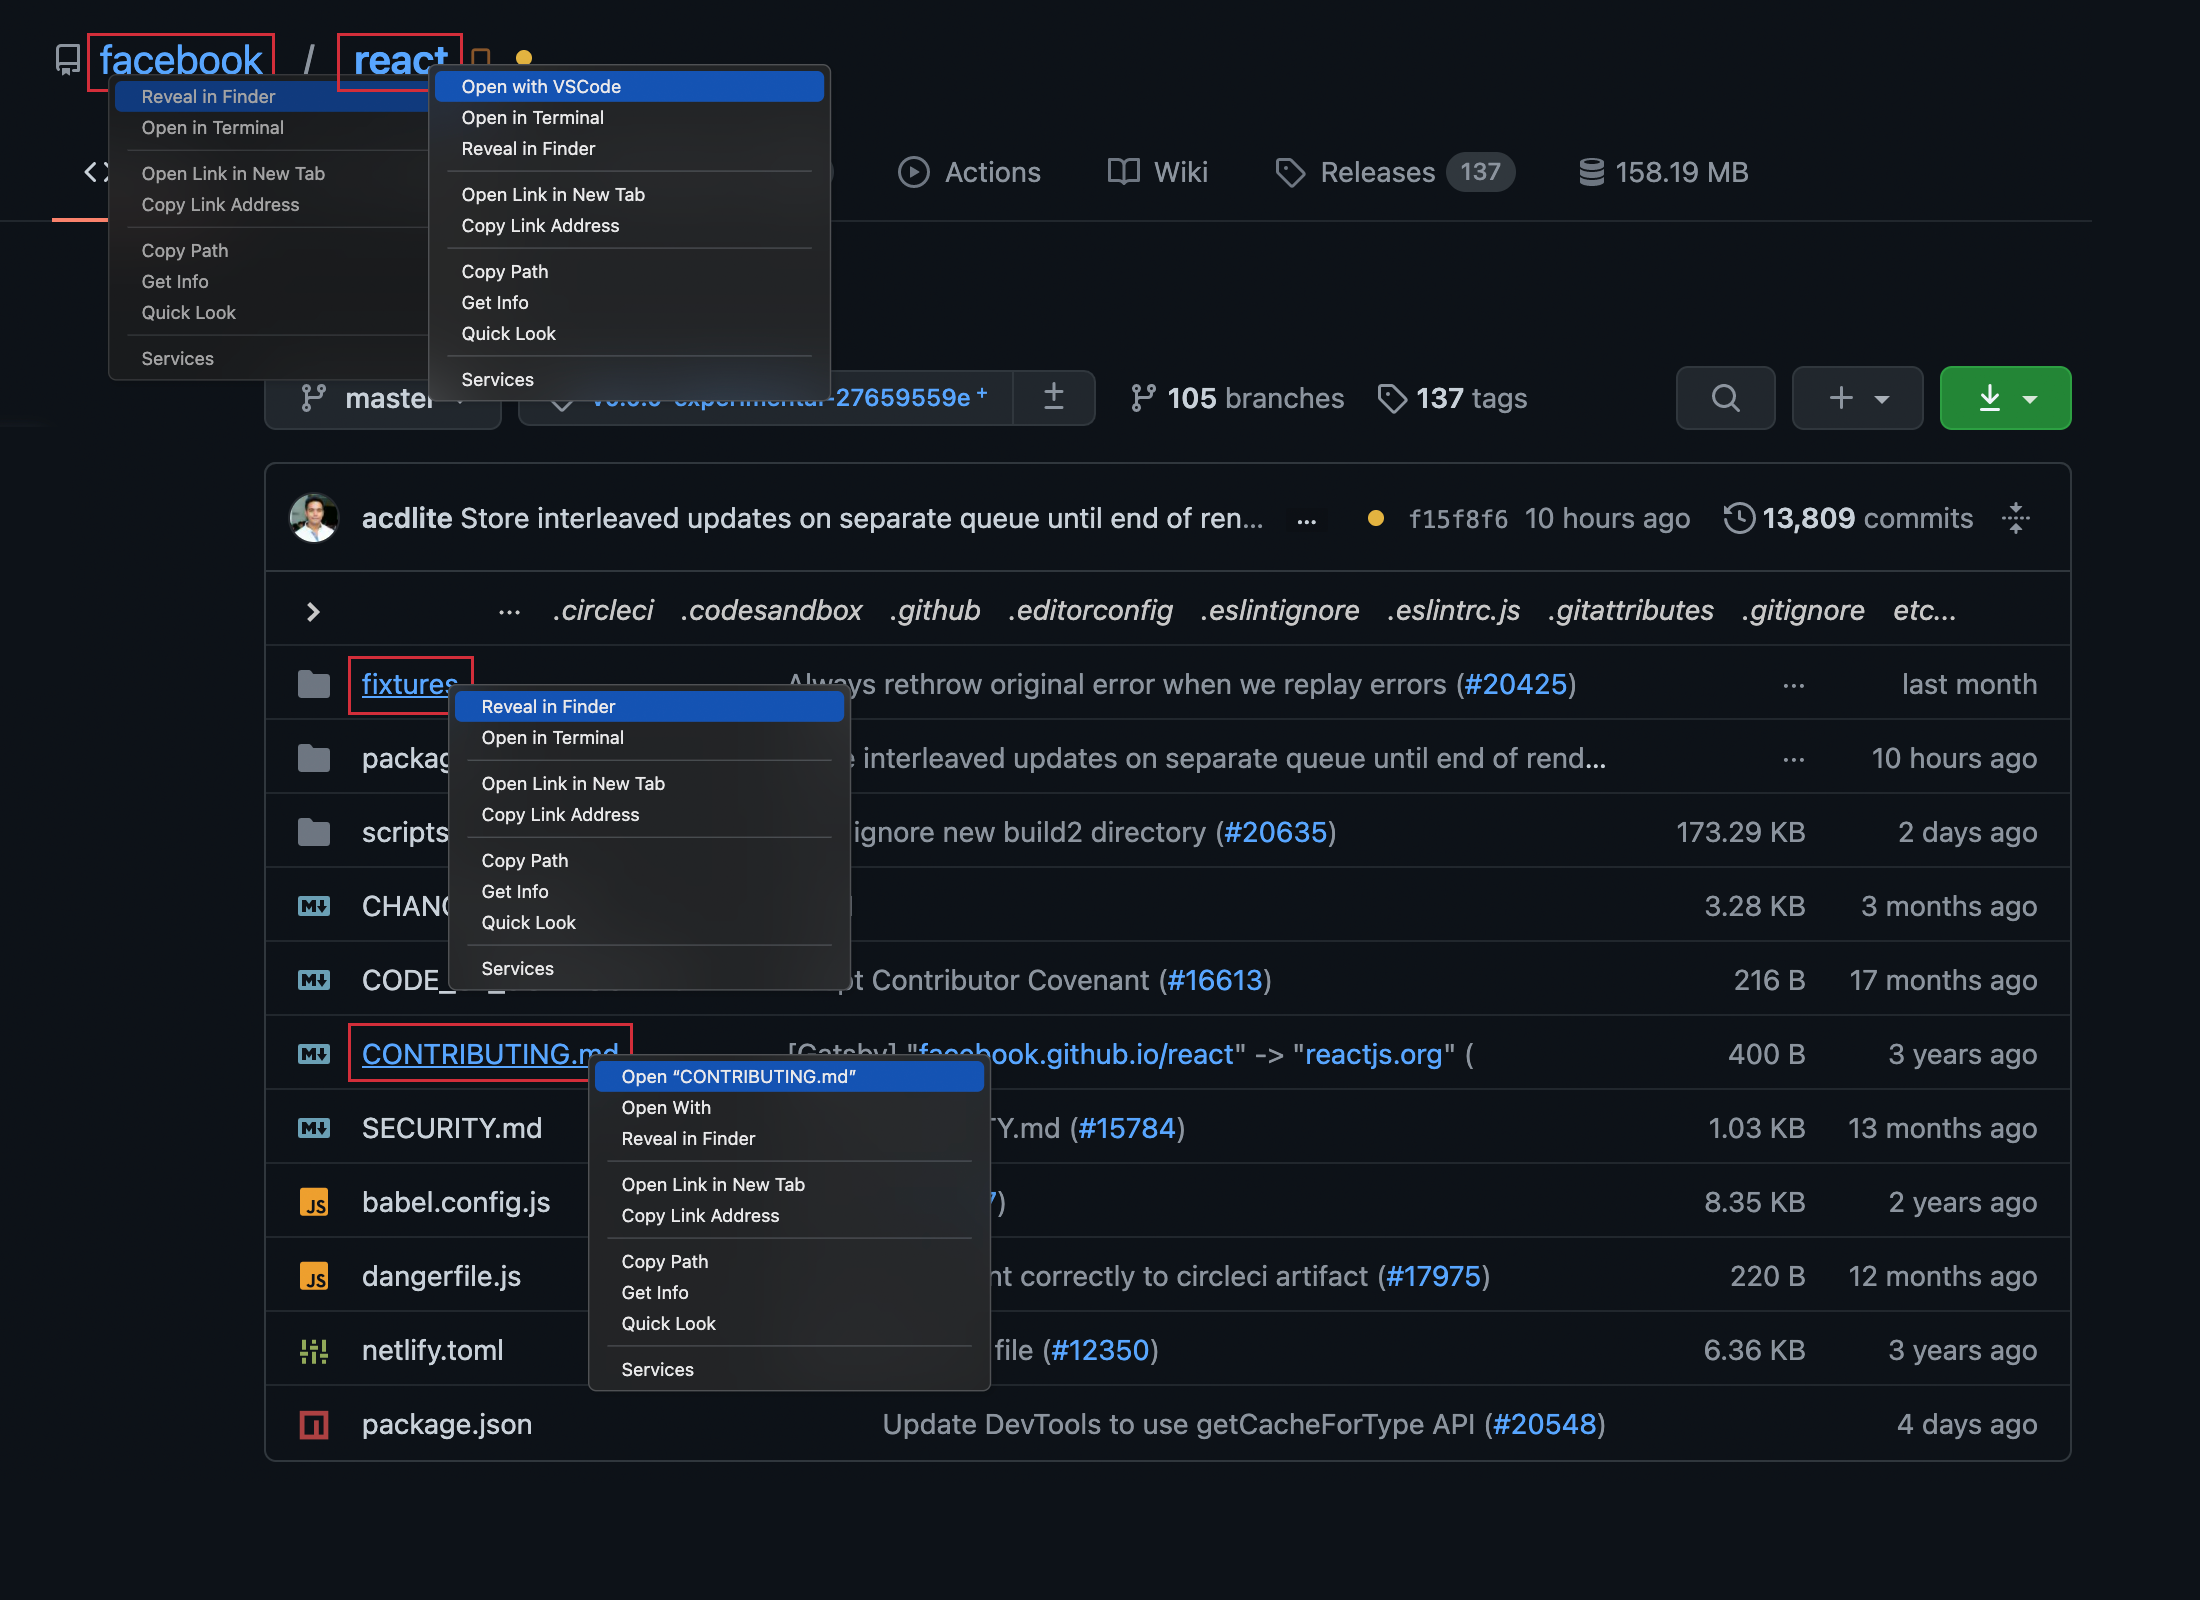This screenshot has width=2200, height=1600.
Task: Open the .github folder
Action: pos(935,610)
